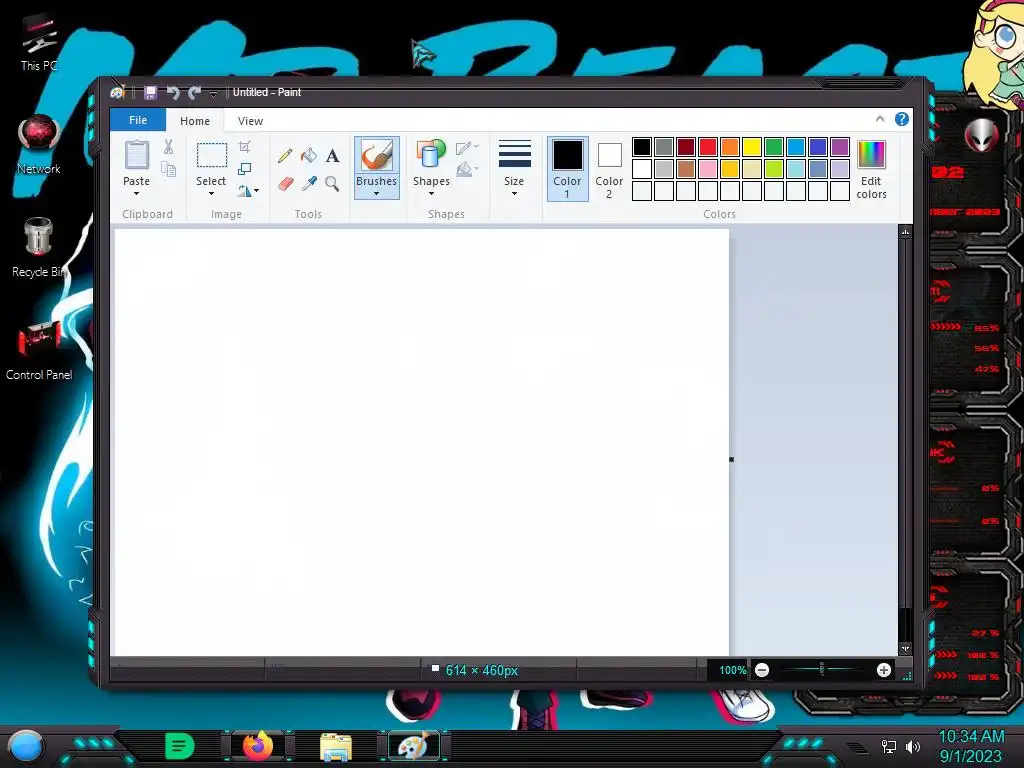The image size is (1024, 768).
Task: Select the Pencil tool
Action: click(x=285, y=155)
